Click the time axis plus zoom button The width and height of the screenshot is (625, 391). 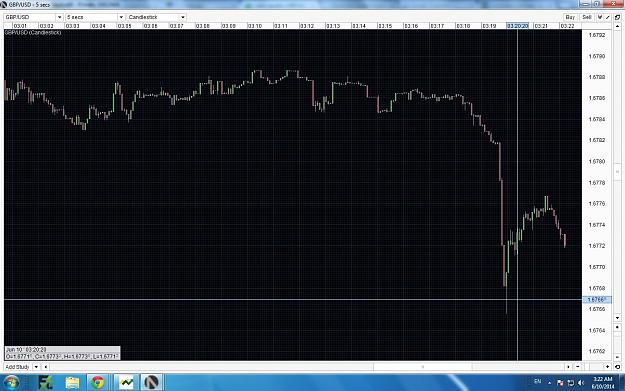point(607,367)
